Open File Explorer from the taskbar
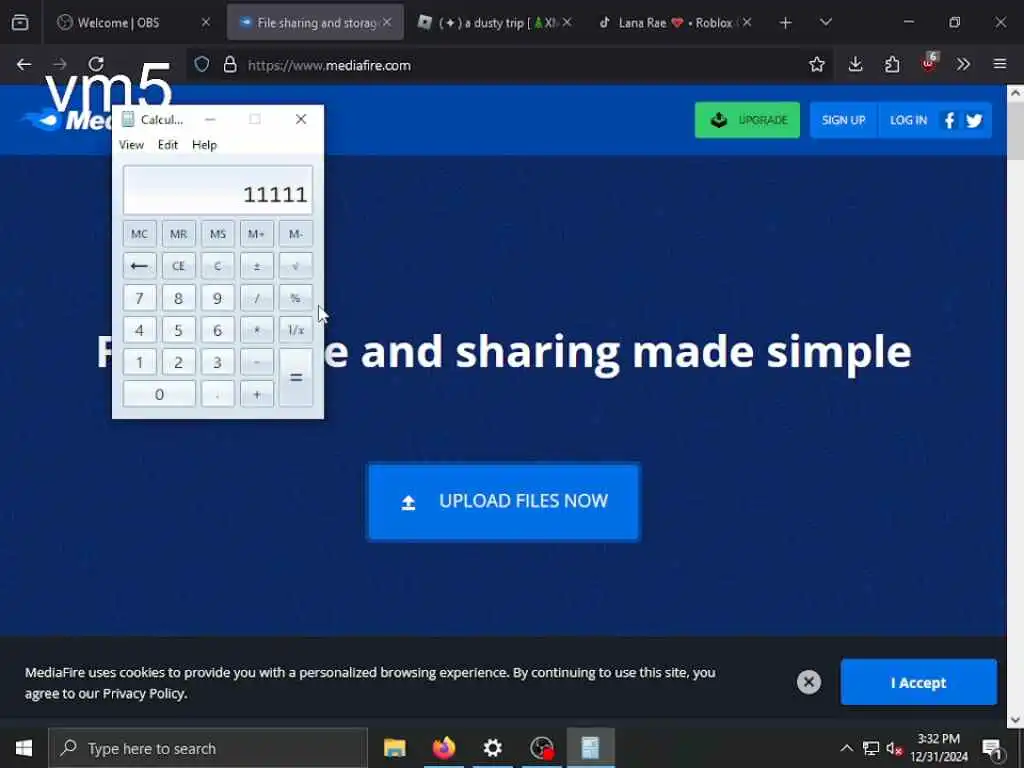 coord(394,748)
